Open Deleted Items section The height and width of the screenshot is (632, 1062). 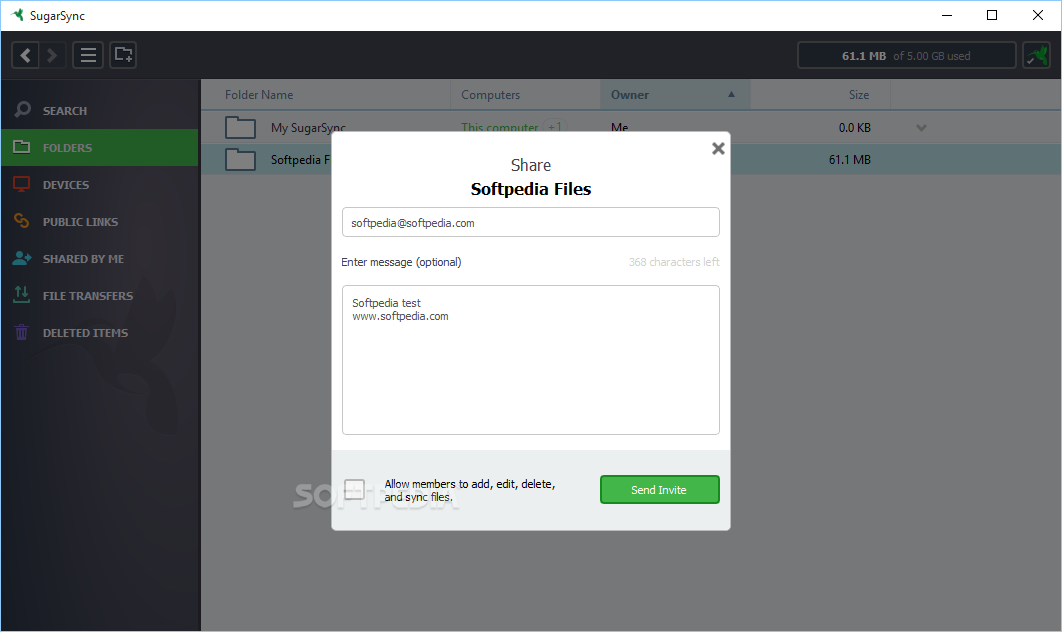pyautogui.click(x=100, y=333)
